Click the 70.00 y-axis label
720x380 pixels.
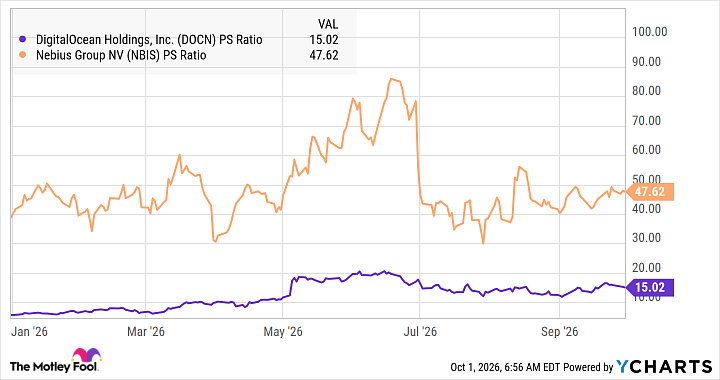[x=647, y=120]
